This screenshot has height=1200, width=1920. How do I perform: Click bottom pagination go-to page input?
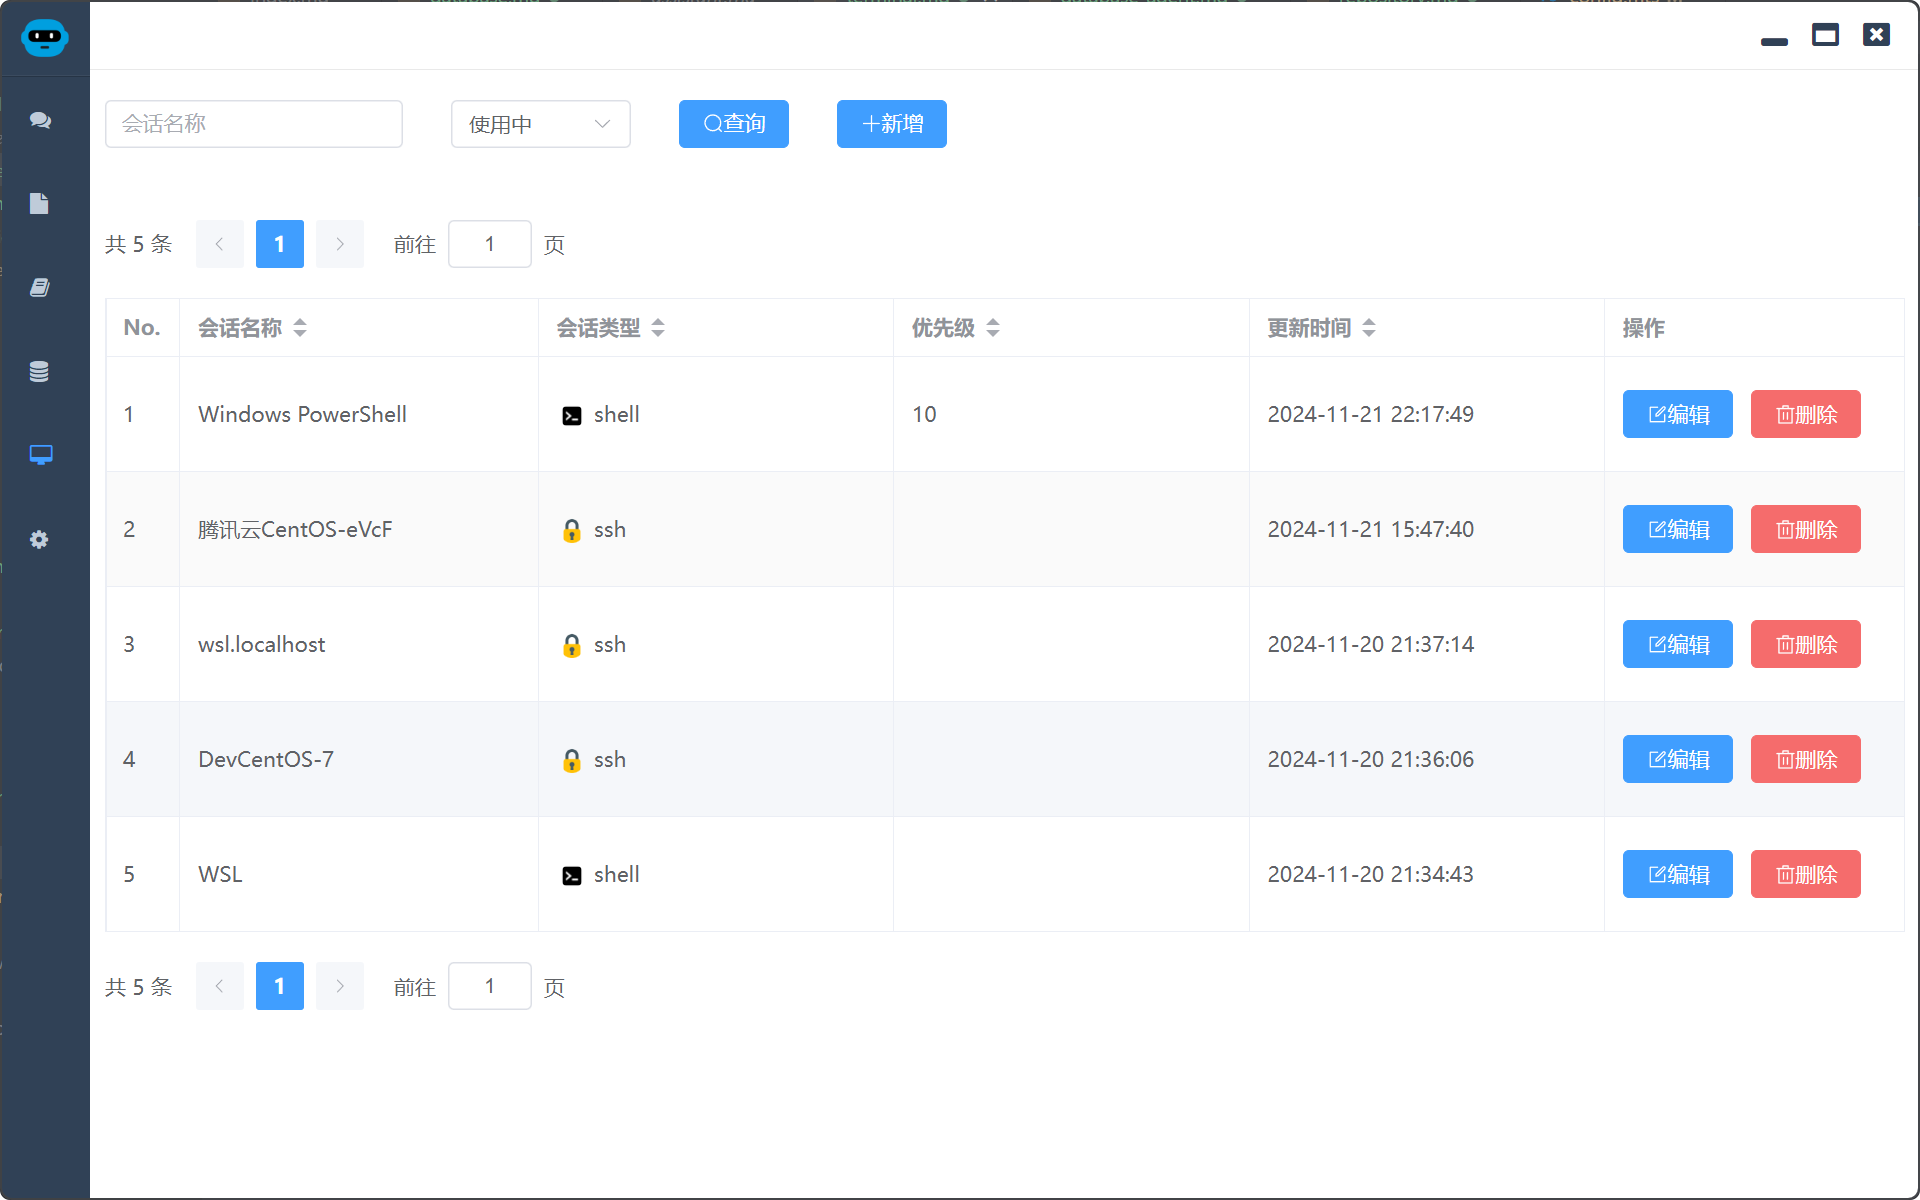point(490,986)
